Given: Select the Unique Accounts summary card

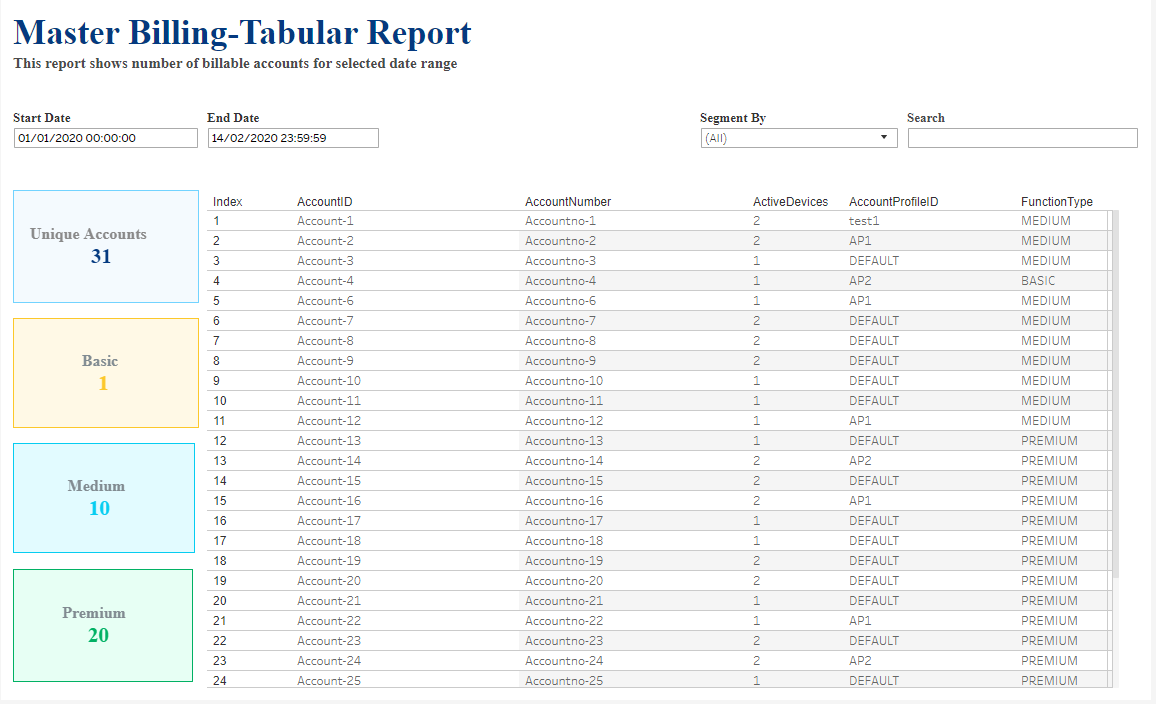Looking at the screenshot, I should [x=106, y=246].
